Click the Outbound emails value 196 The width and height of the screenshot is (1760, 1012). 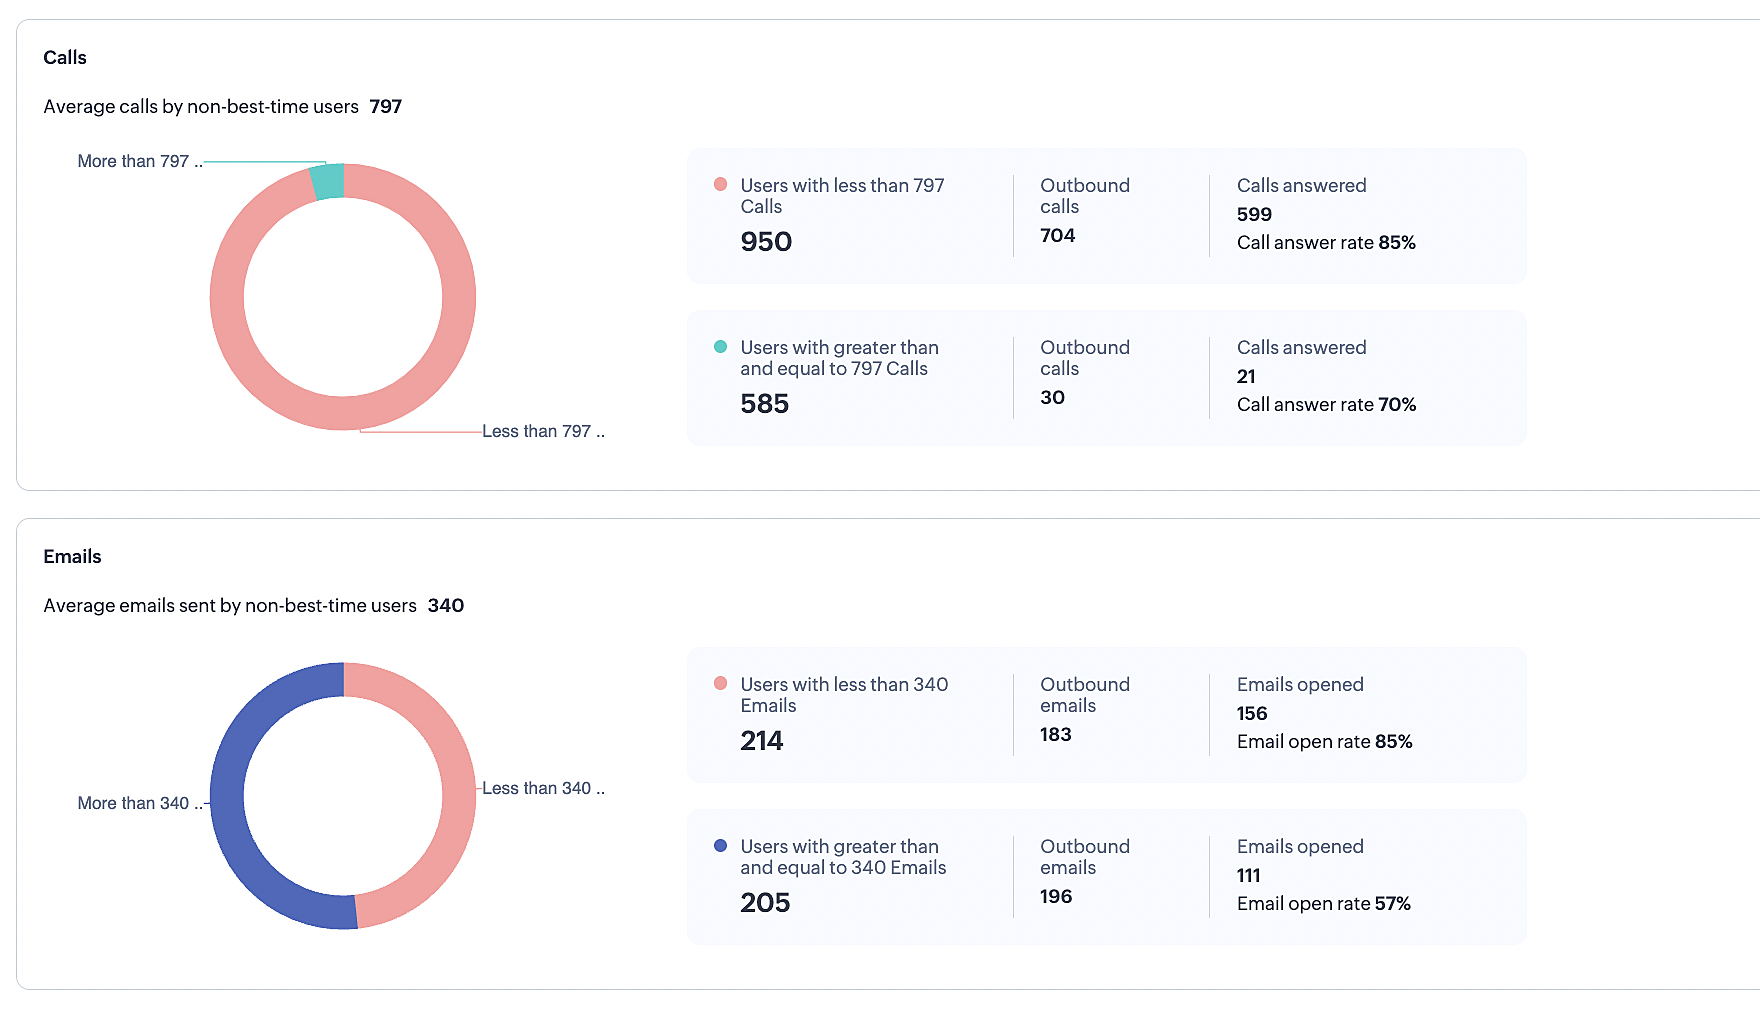click(1056, 897)
